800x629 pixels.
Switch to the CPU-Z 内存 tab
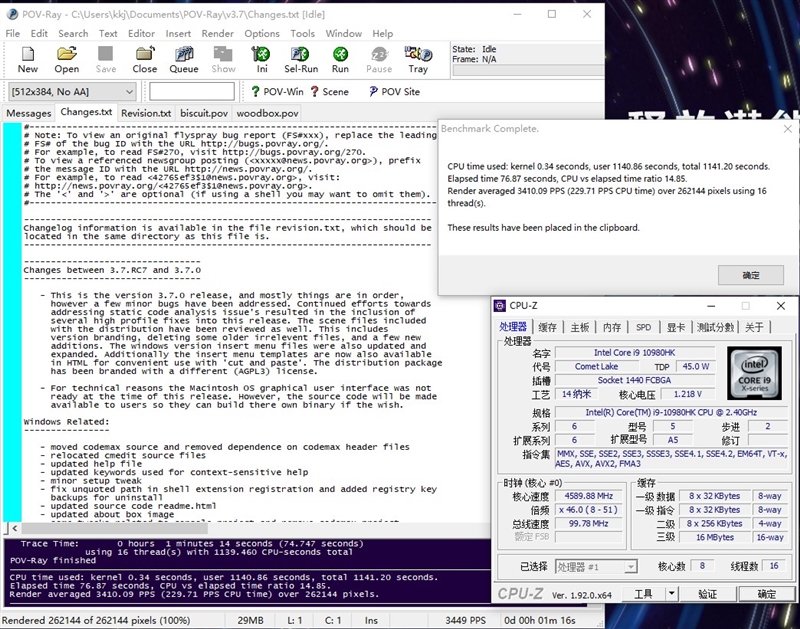(612, 327)
